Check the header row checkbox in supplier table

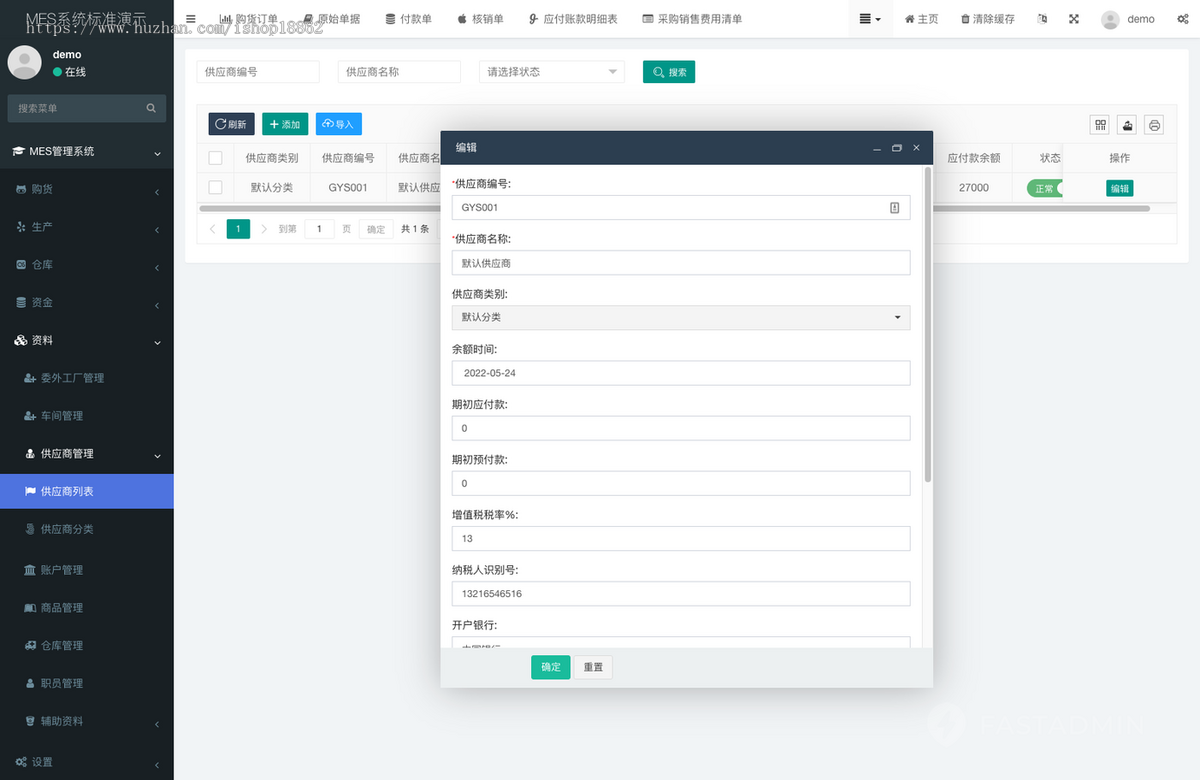click(x=216, y=157)
